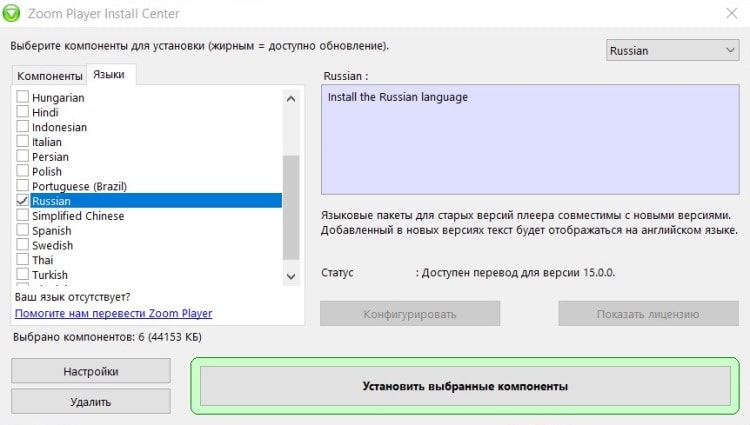
Task: Select the Hungarian list row label
Action: (x=58, y=98)
